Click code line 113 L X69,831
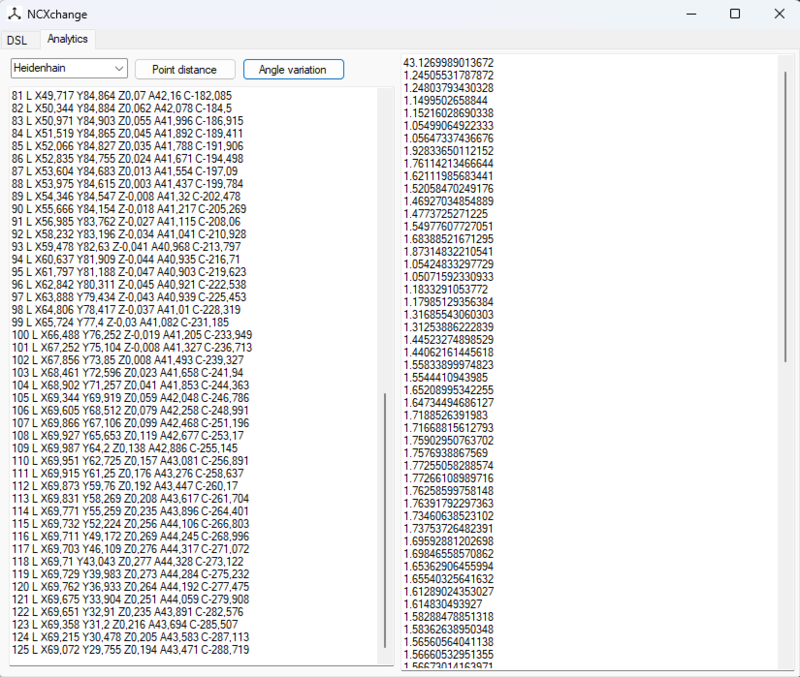Viewport: 800px width, 677px height. pyautogui.click(x=130, y=498)
